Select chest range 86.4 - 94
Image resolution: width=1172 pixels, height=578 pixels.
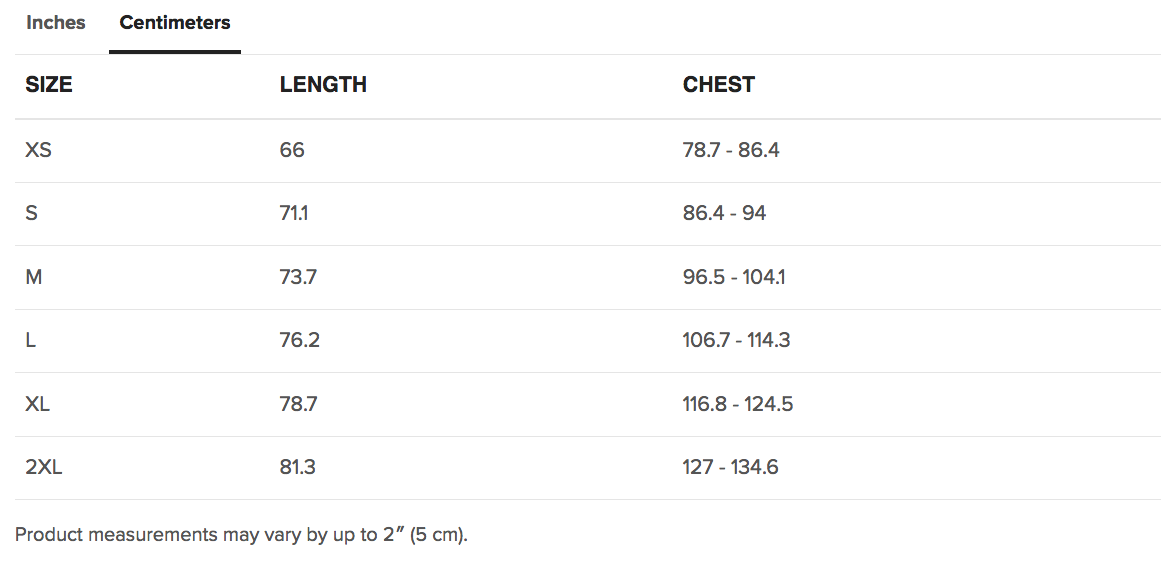(x=724, y=214)
